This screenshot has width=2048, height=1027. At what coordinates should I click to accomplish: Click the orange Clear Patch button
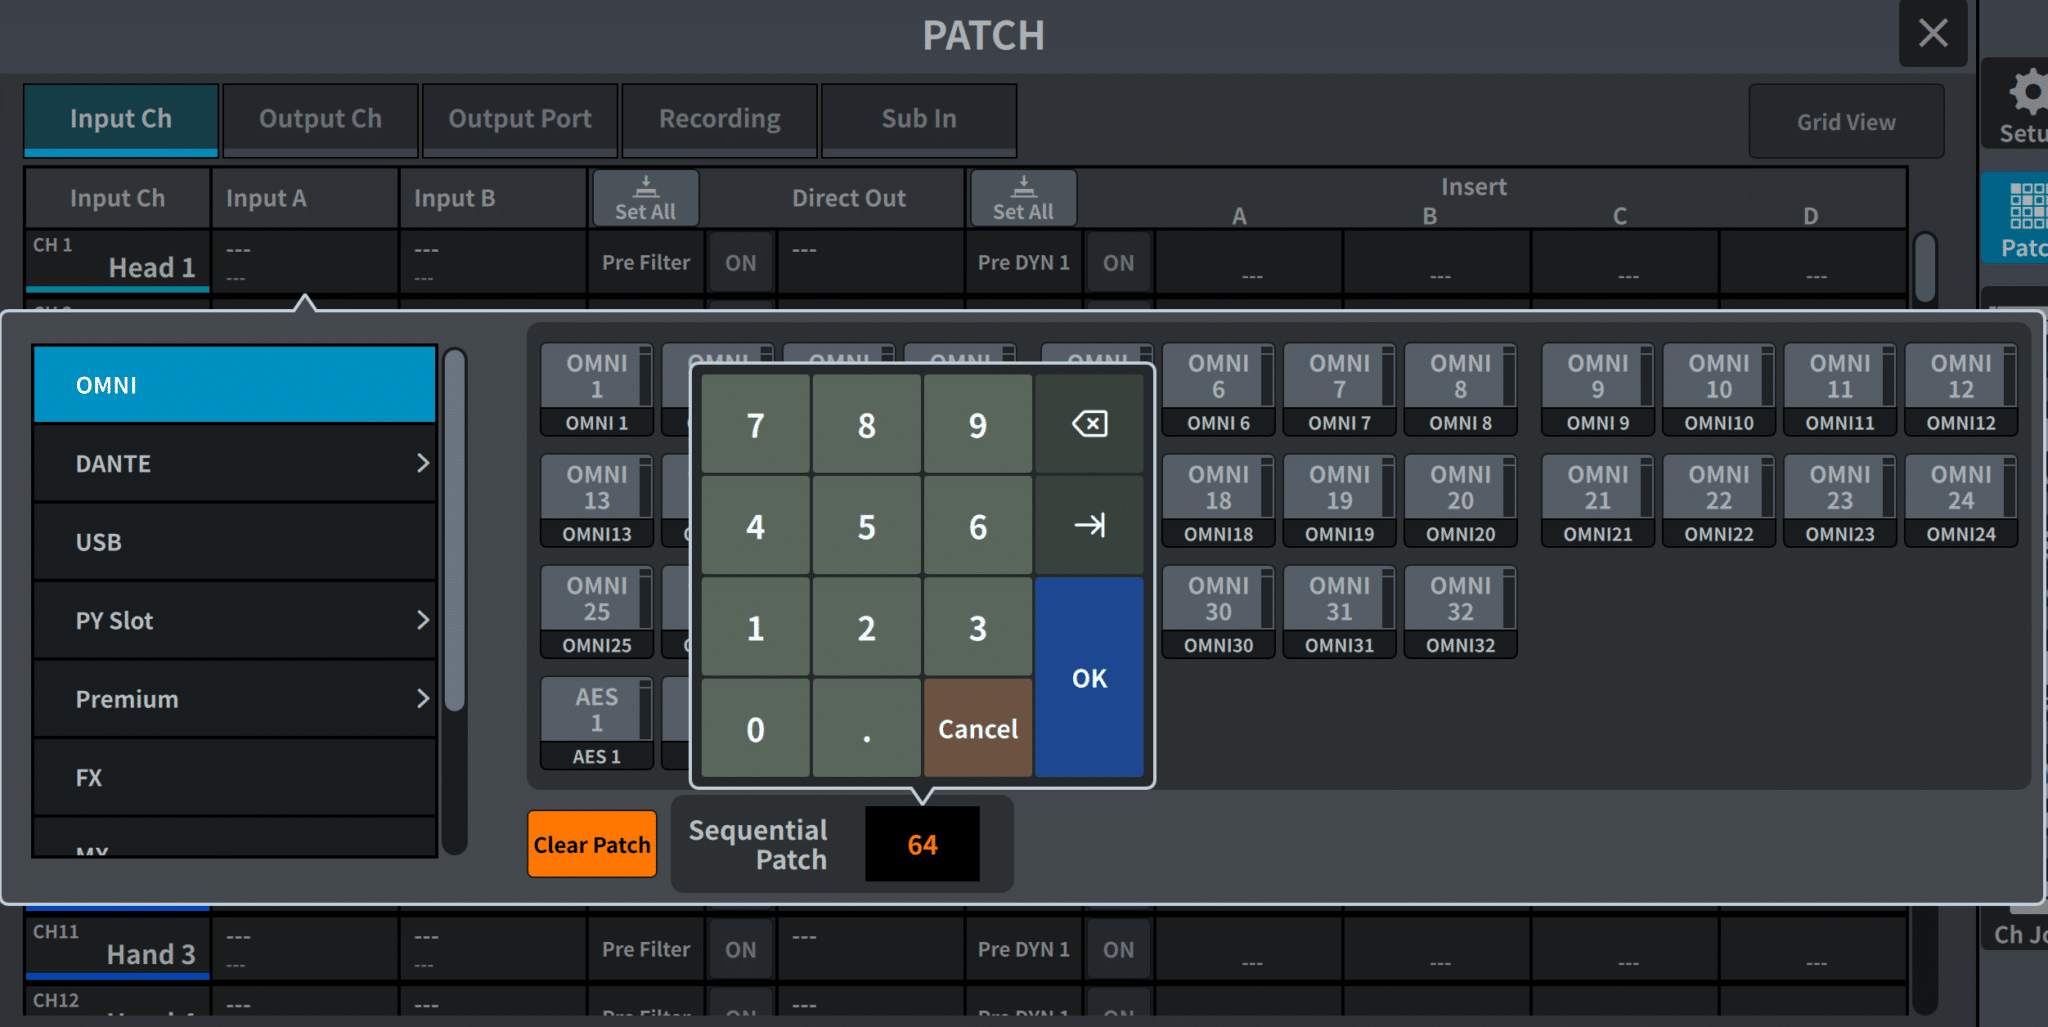592,845
